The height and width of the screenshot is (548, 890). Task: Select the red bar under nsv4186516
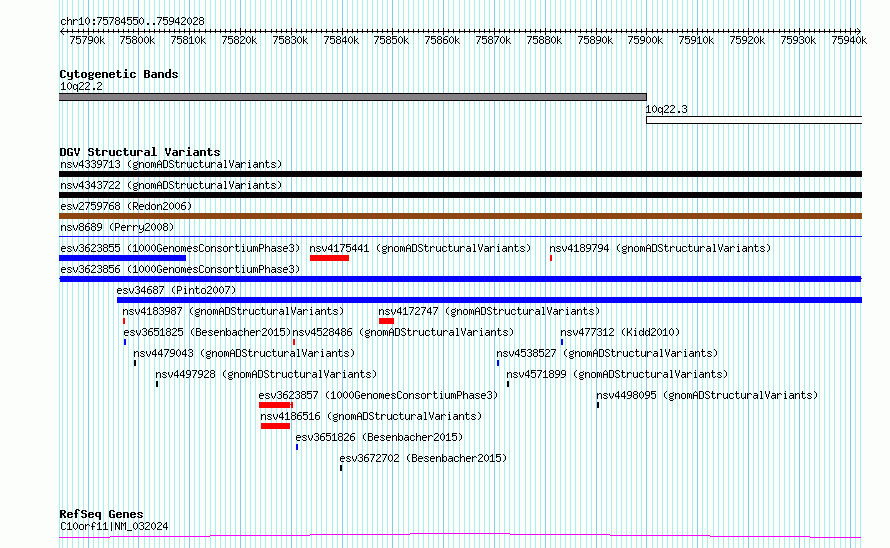[x=275, y=426]
